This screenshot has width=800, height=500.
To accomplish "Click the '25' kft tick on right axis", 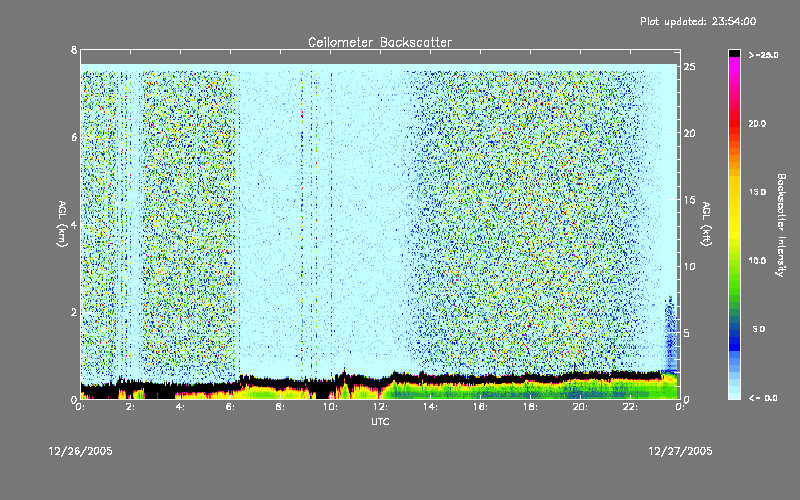I will tap(689, 66).
